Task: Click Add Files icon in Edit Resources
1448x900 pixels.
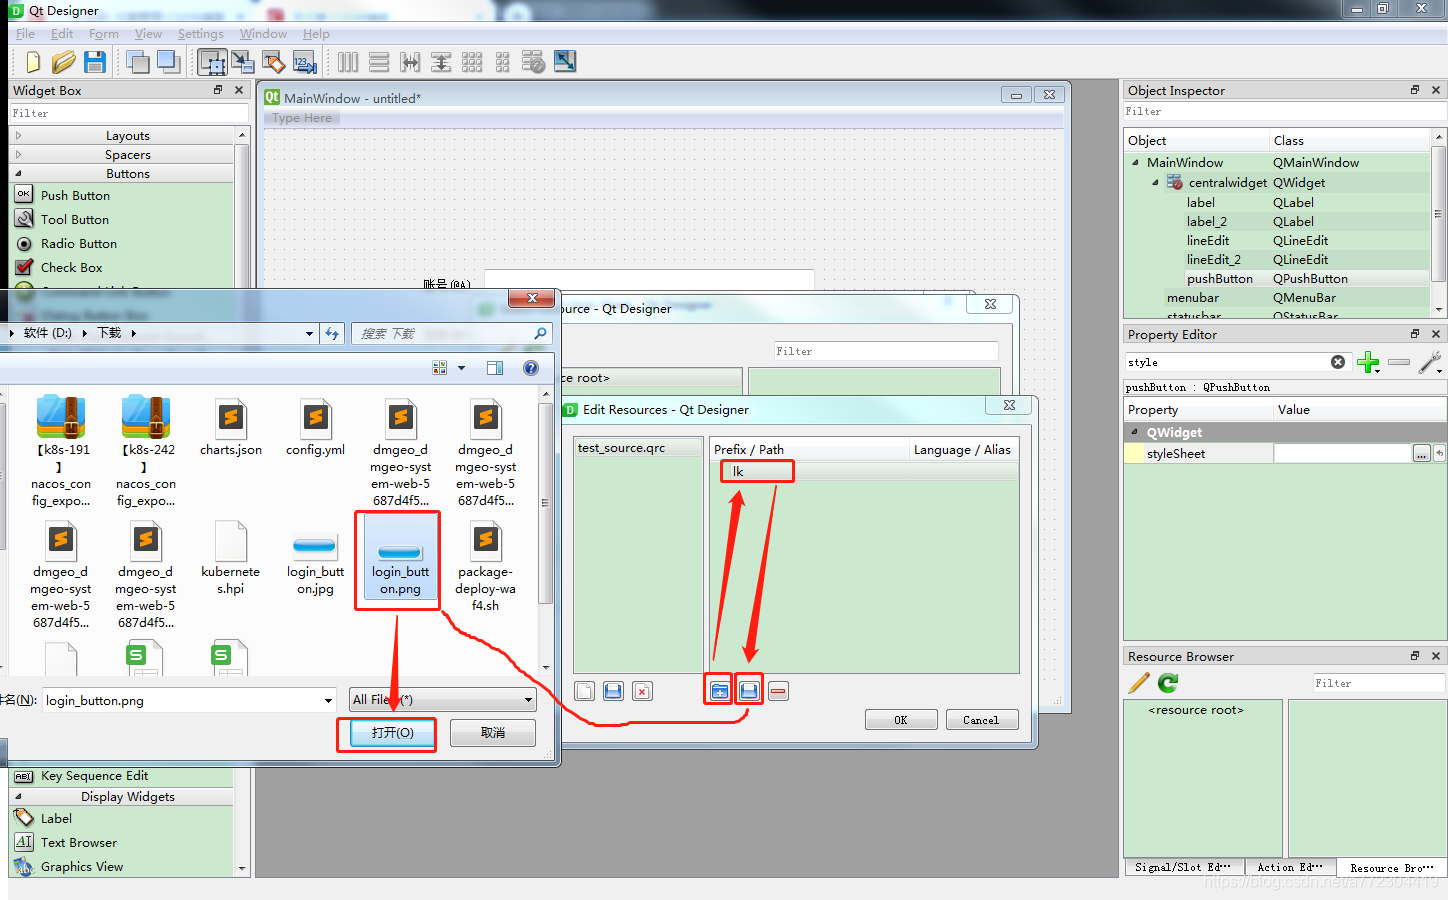Action: click(x=749, y=691)
